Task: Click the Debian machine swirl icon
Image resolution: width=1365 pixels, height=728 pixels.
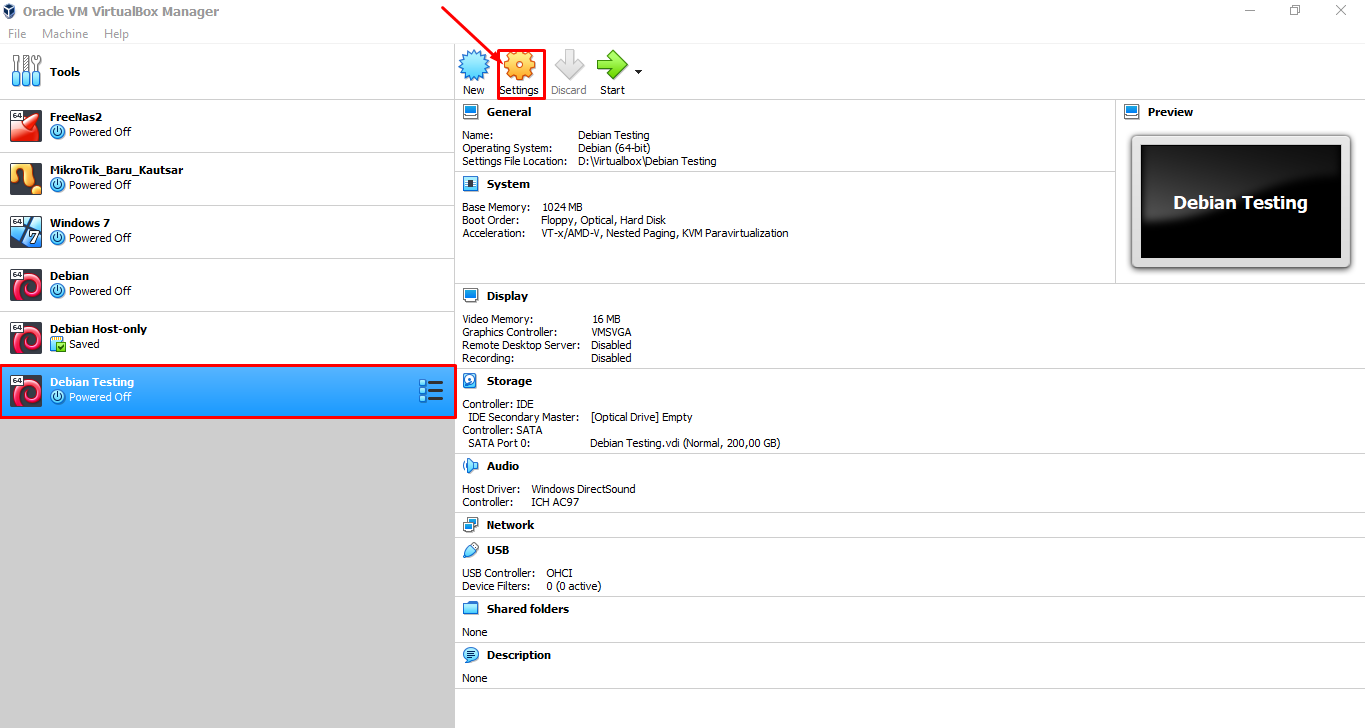Action: (x=26, y=284)
